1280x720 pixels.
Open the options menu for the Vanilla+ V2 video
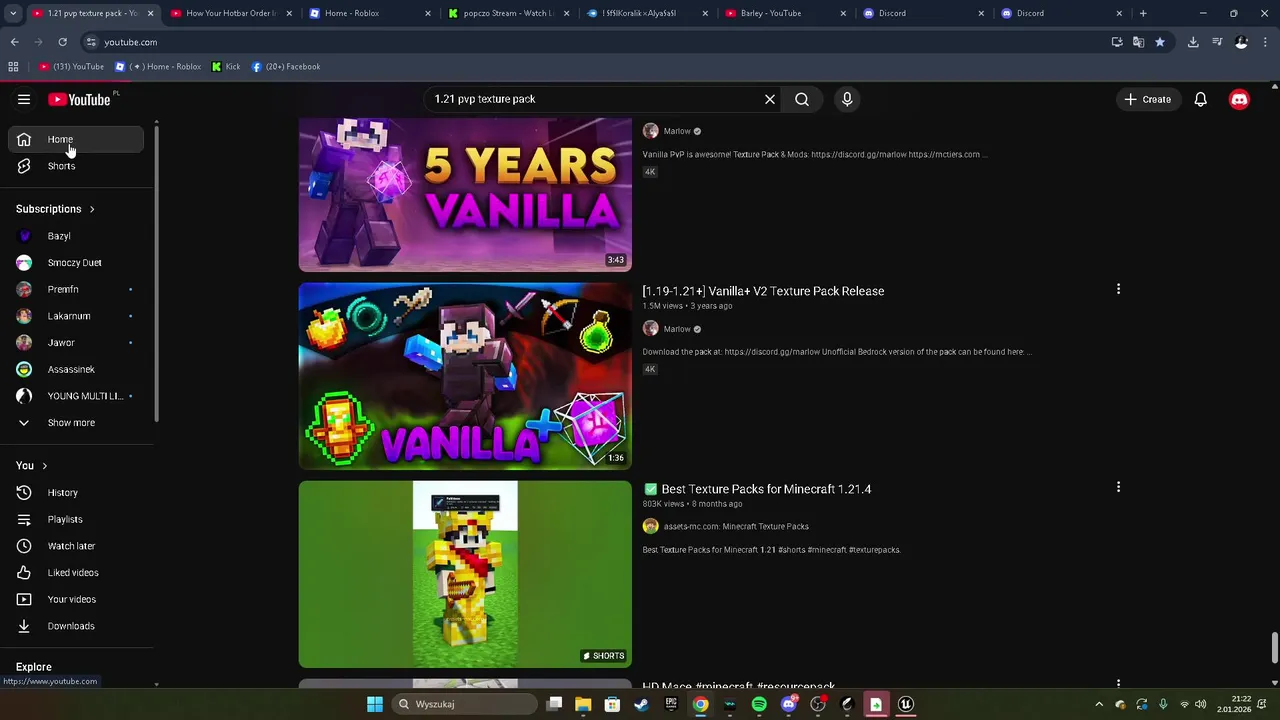point(1118,289)
